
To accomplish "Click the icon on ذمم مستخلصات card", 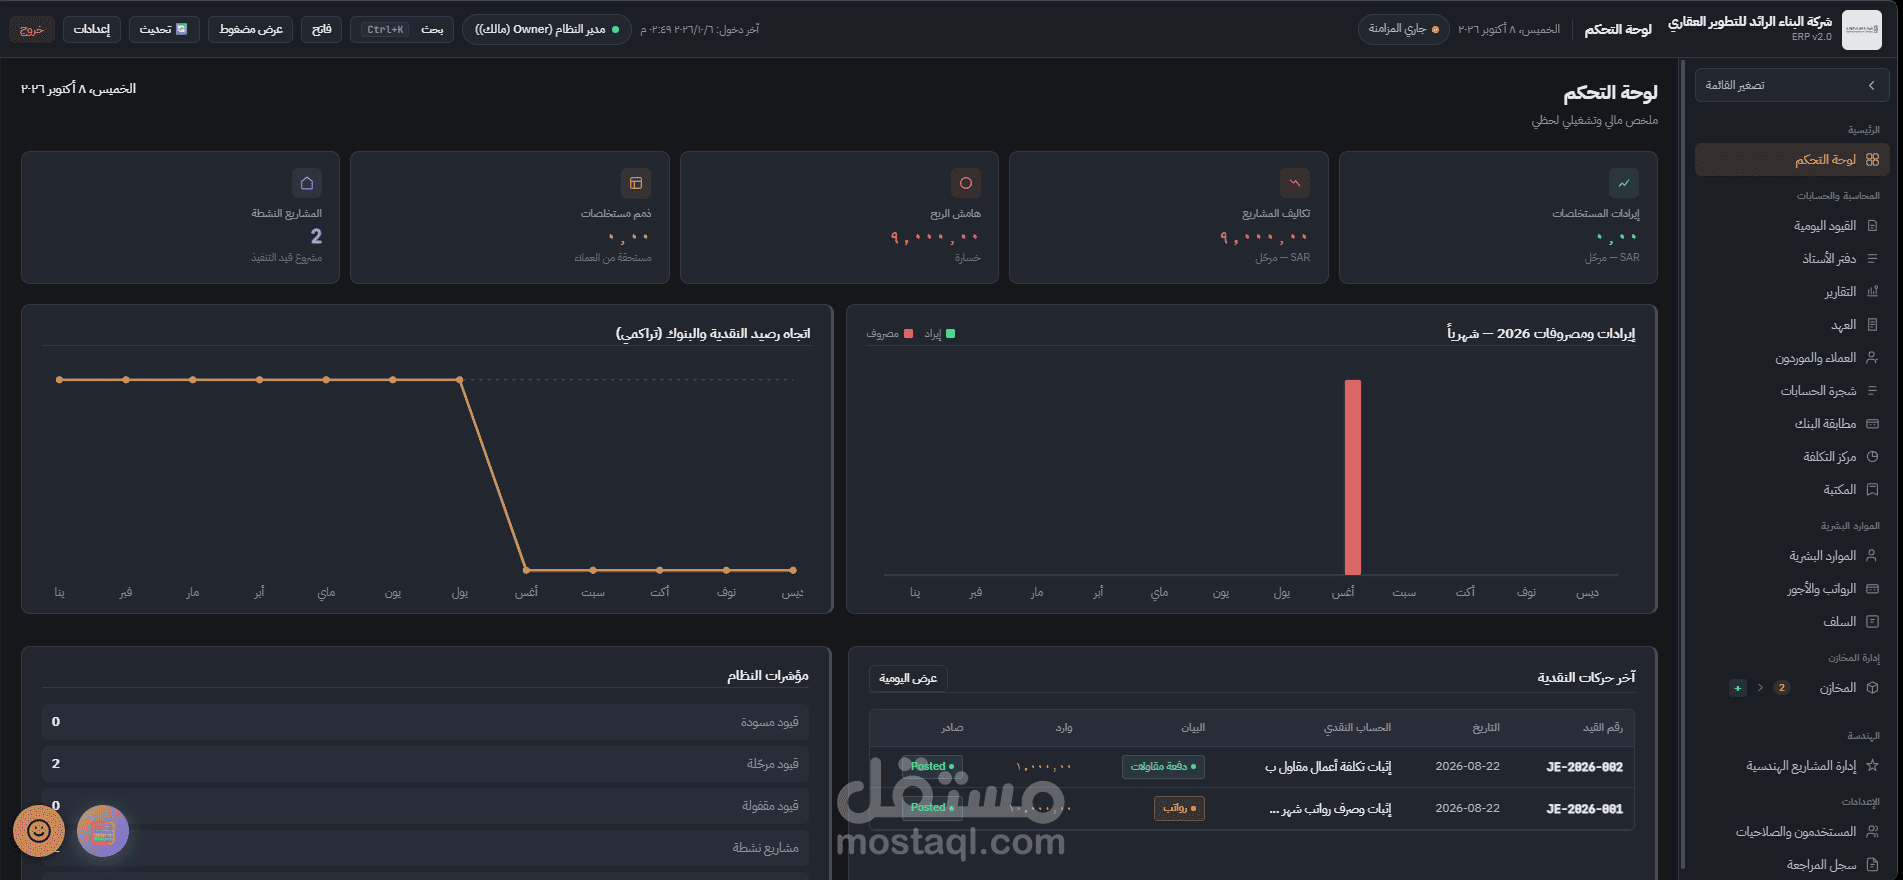I will pos(636,183).
